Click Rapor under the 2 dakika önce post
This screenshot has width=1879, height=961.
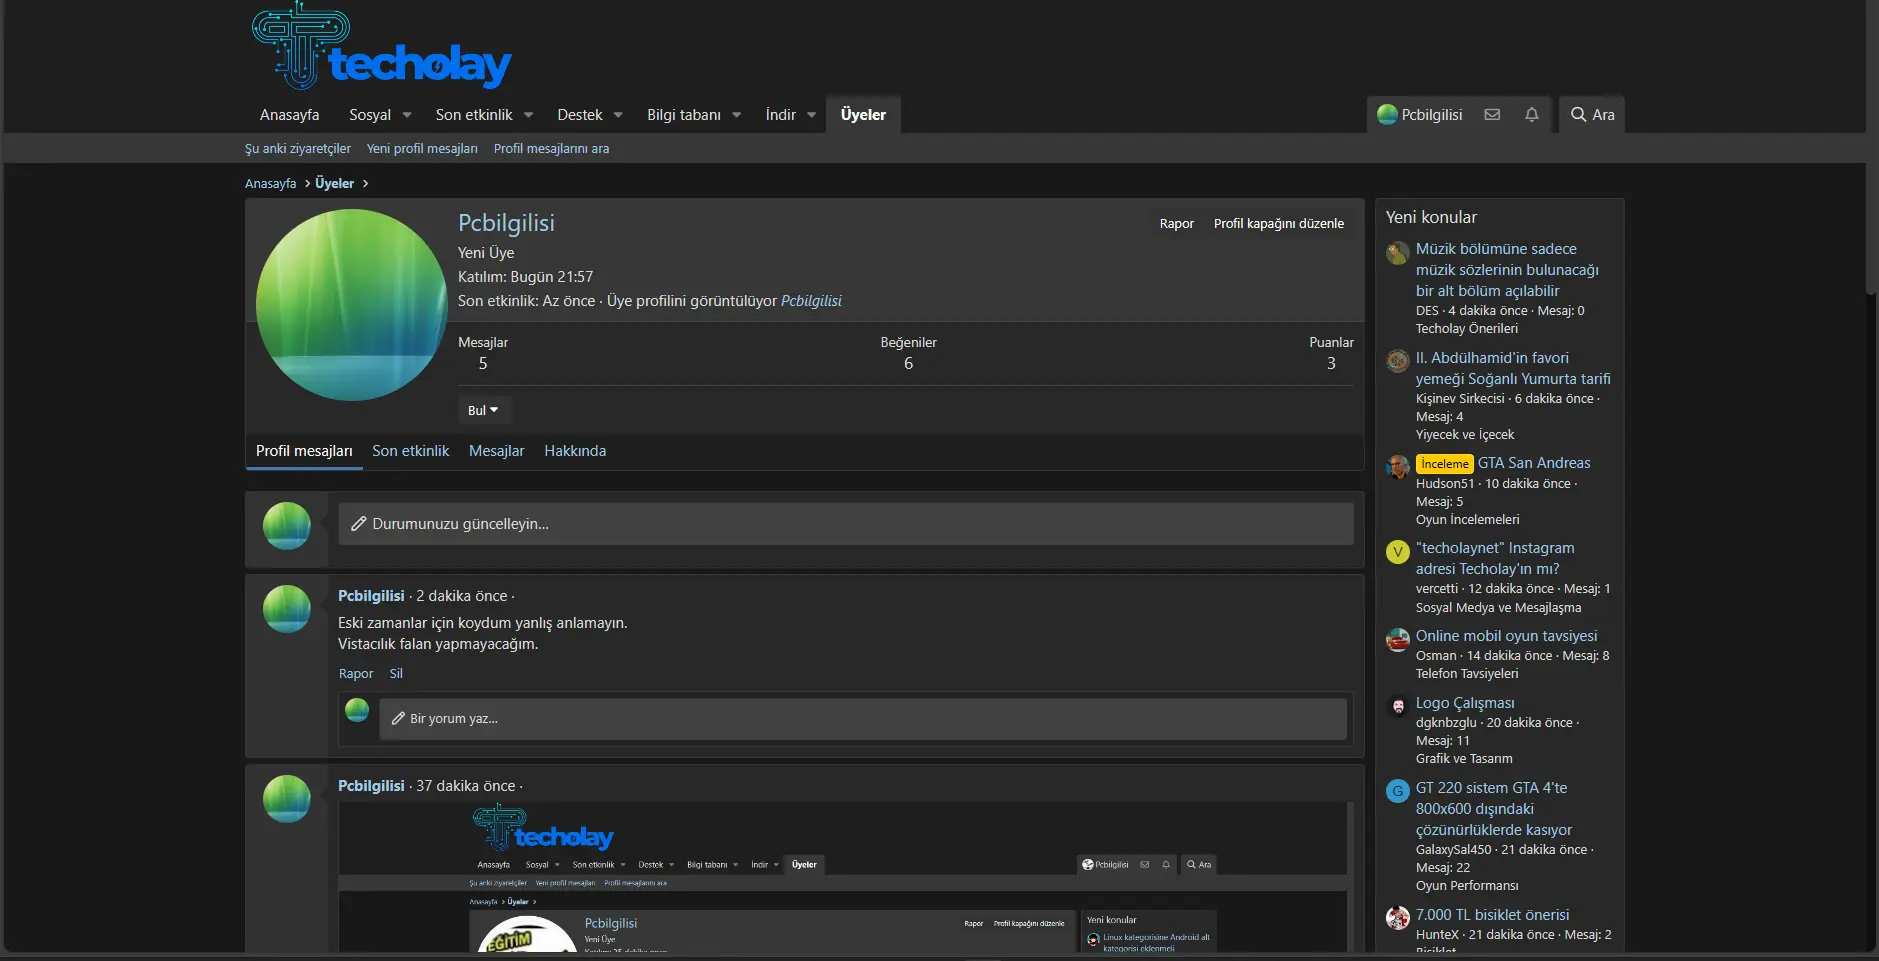[x=356, y=674]
